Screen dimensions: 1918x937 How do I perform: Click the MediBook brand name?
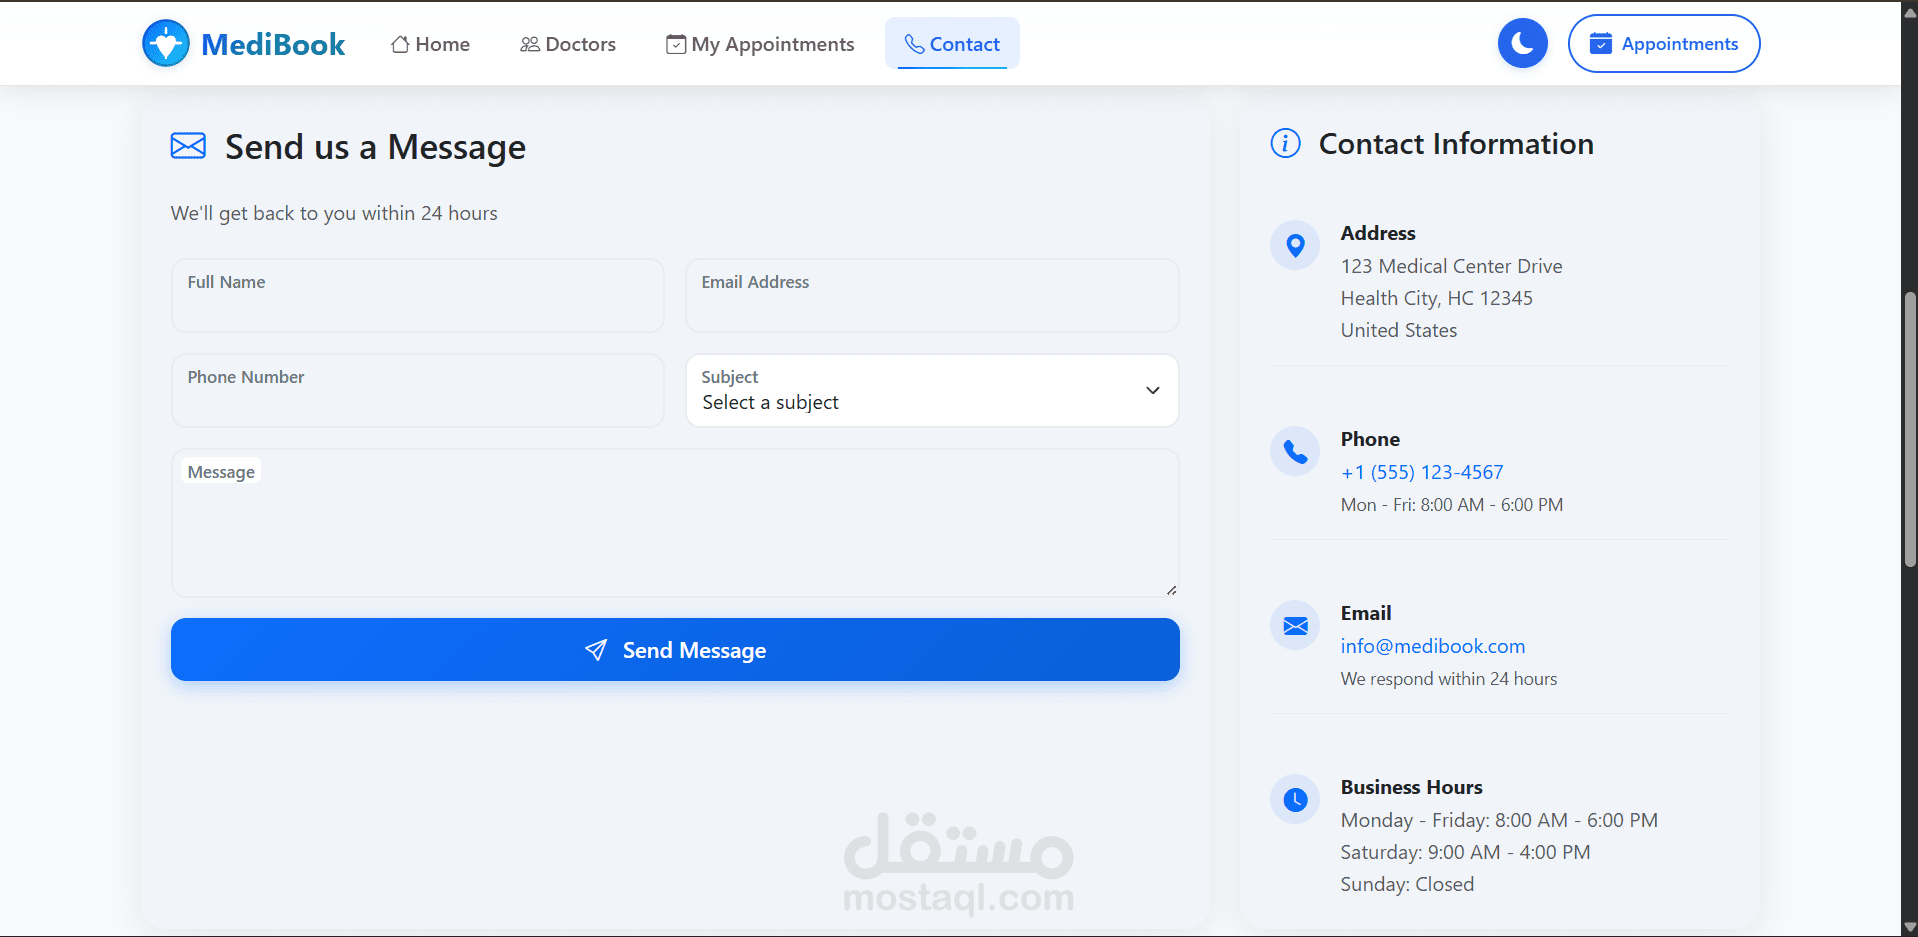[x=273, y=44]
